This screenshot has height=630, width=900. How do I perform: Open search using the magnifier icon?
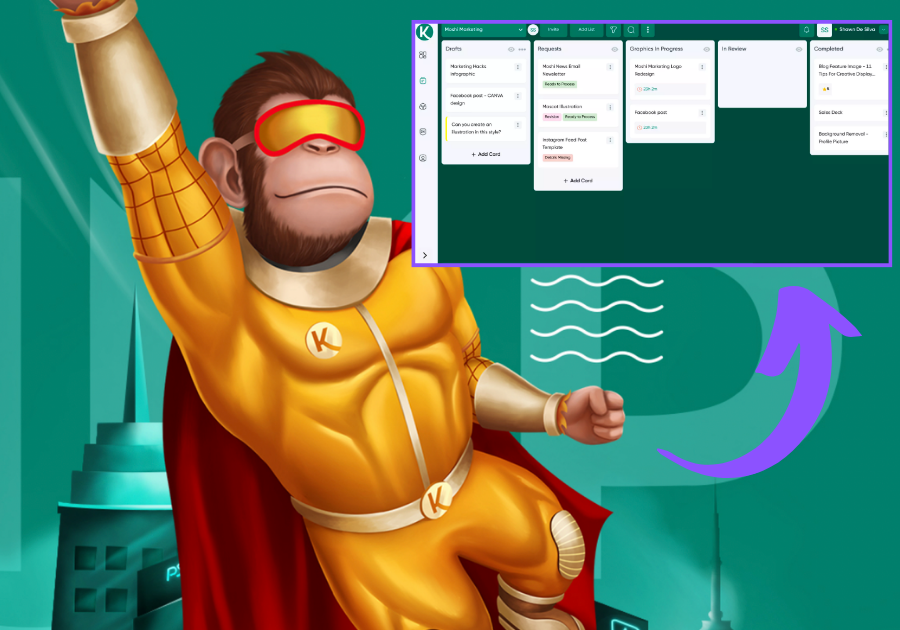click(x=631, y=30)
